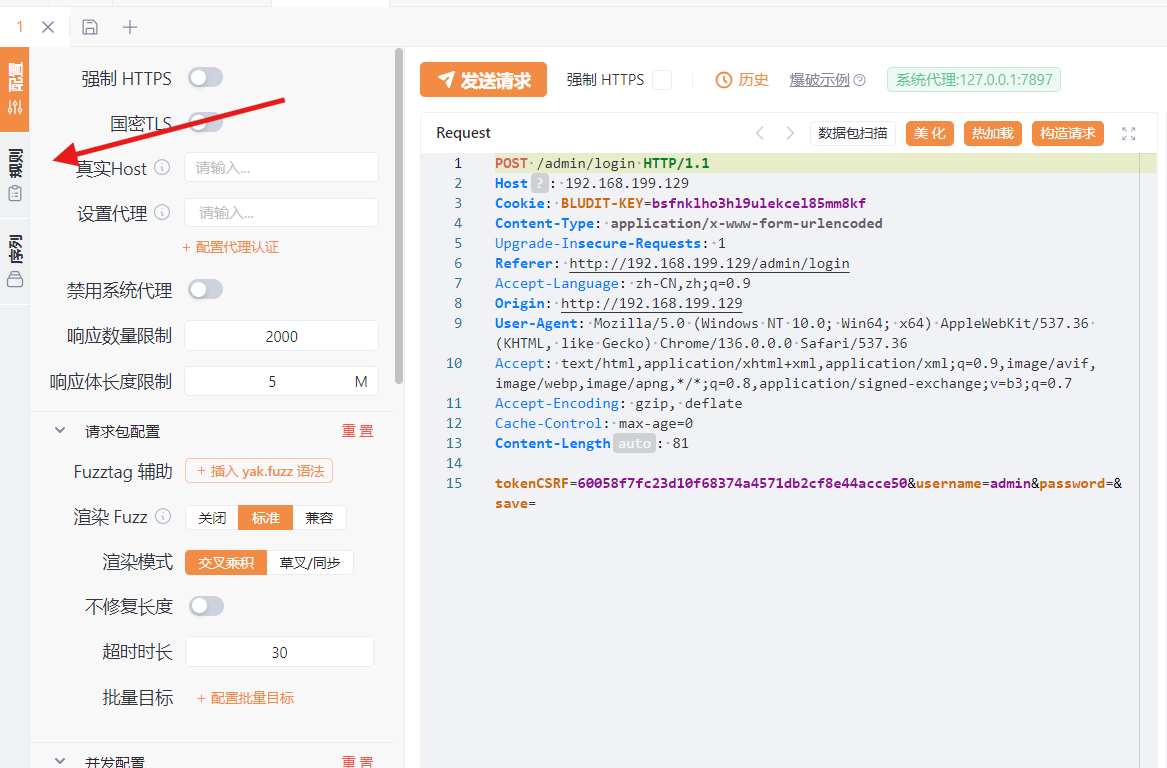This screenshot has height=768, width=1167.
Task: Go to previous request with left chevron
Action: pos(760,133)
